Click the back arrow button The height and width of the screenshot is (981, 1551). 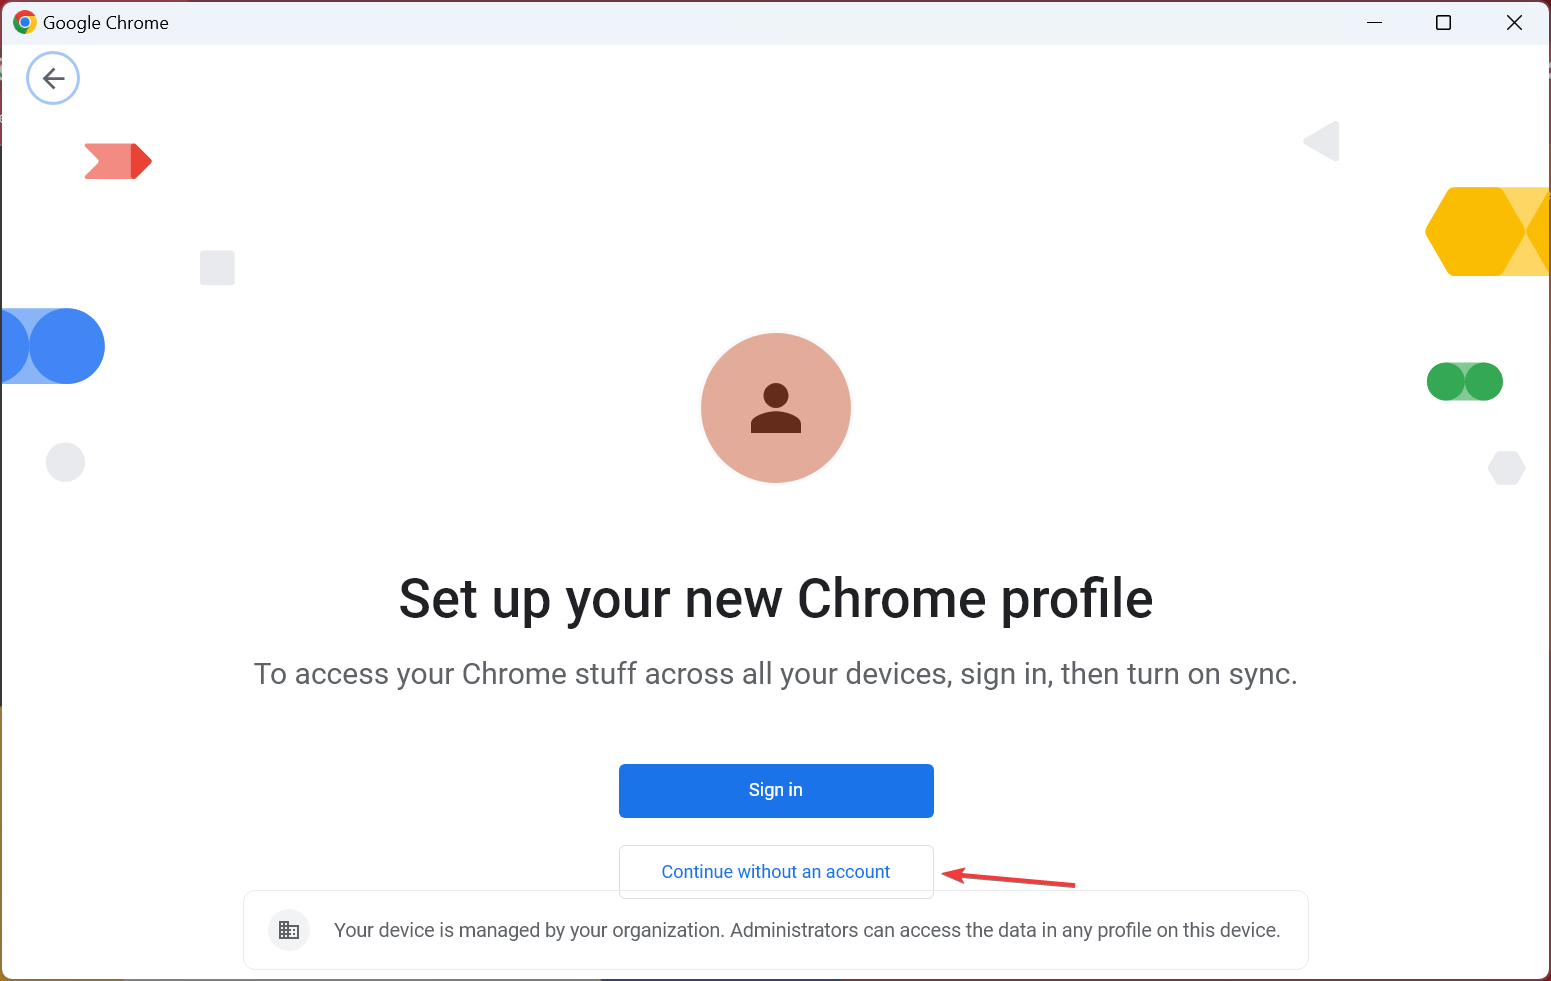52,78
